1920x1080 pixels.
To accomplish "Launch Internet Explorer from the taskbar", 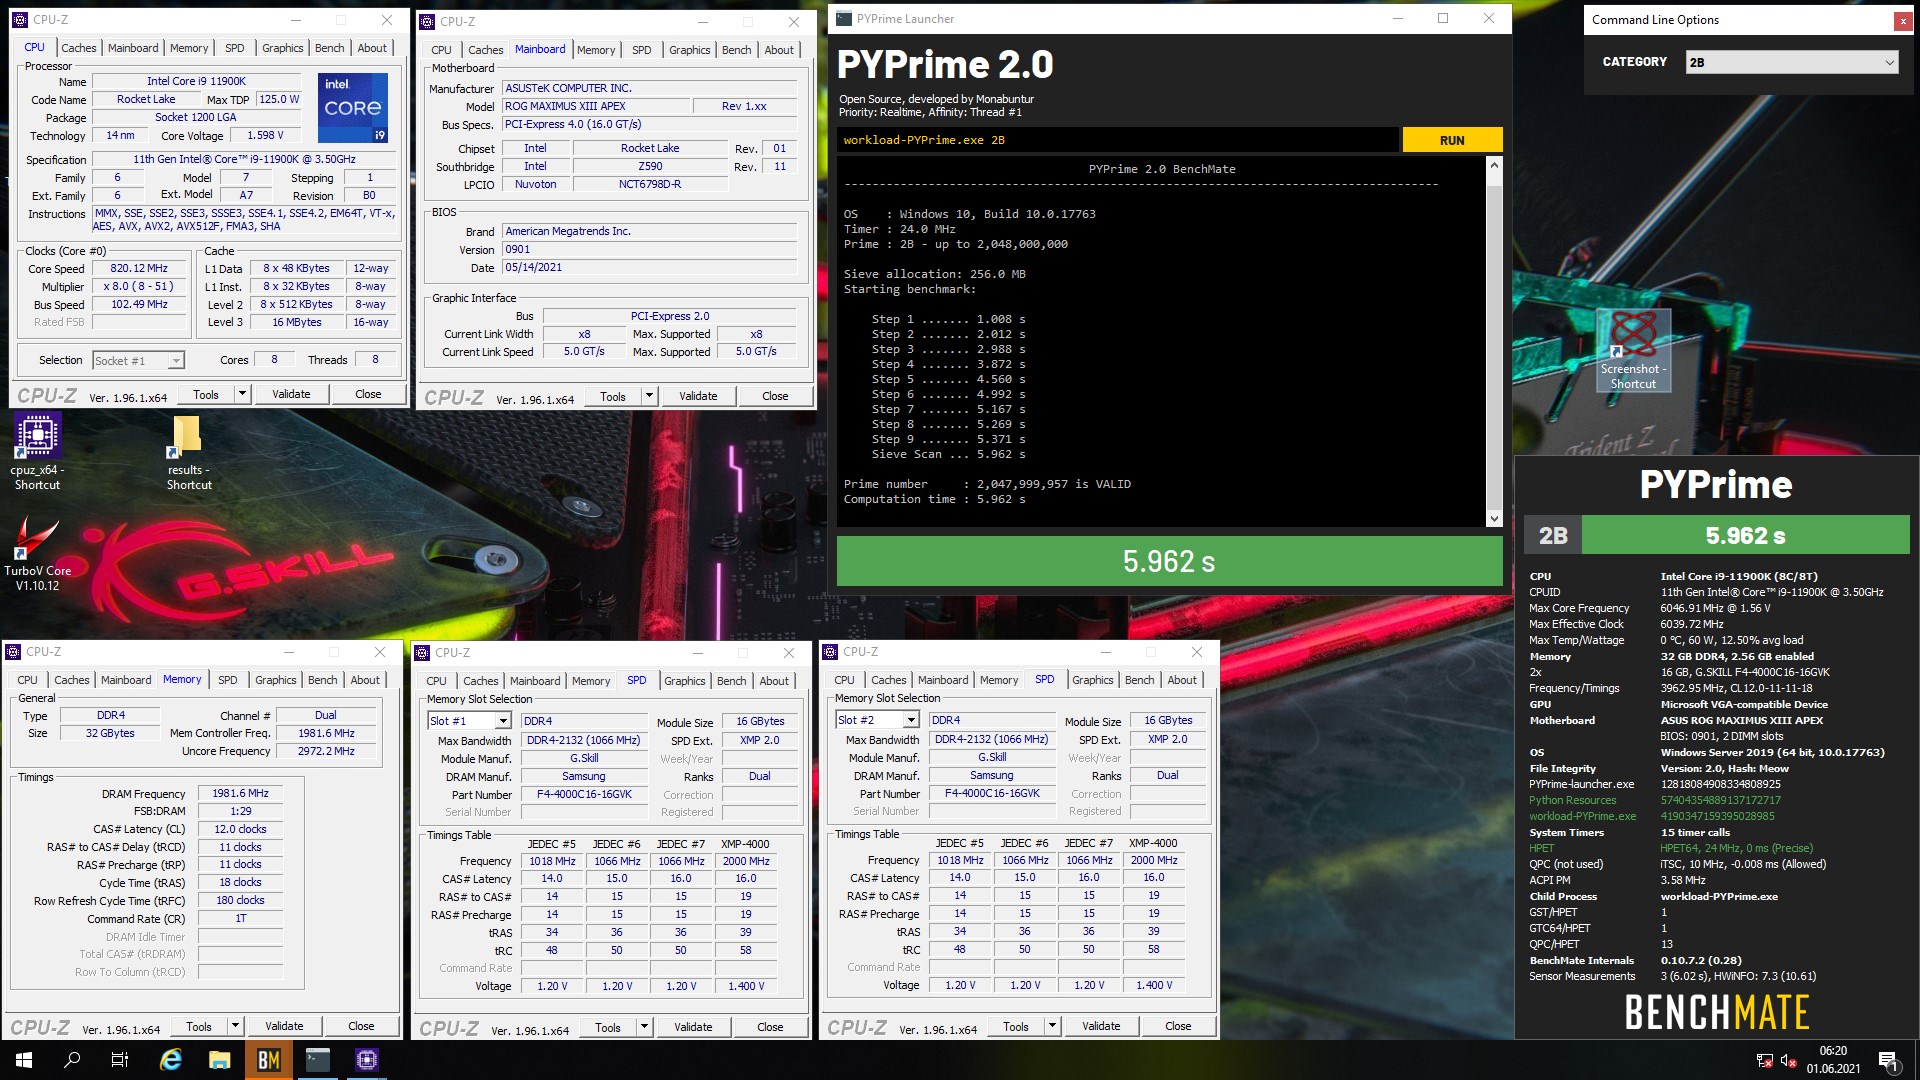I will coord(171,1060).
